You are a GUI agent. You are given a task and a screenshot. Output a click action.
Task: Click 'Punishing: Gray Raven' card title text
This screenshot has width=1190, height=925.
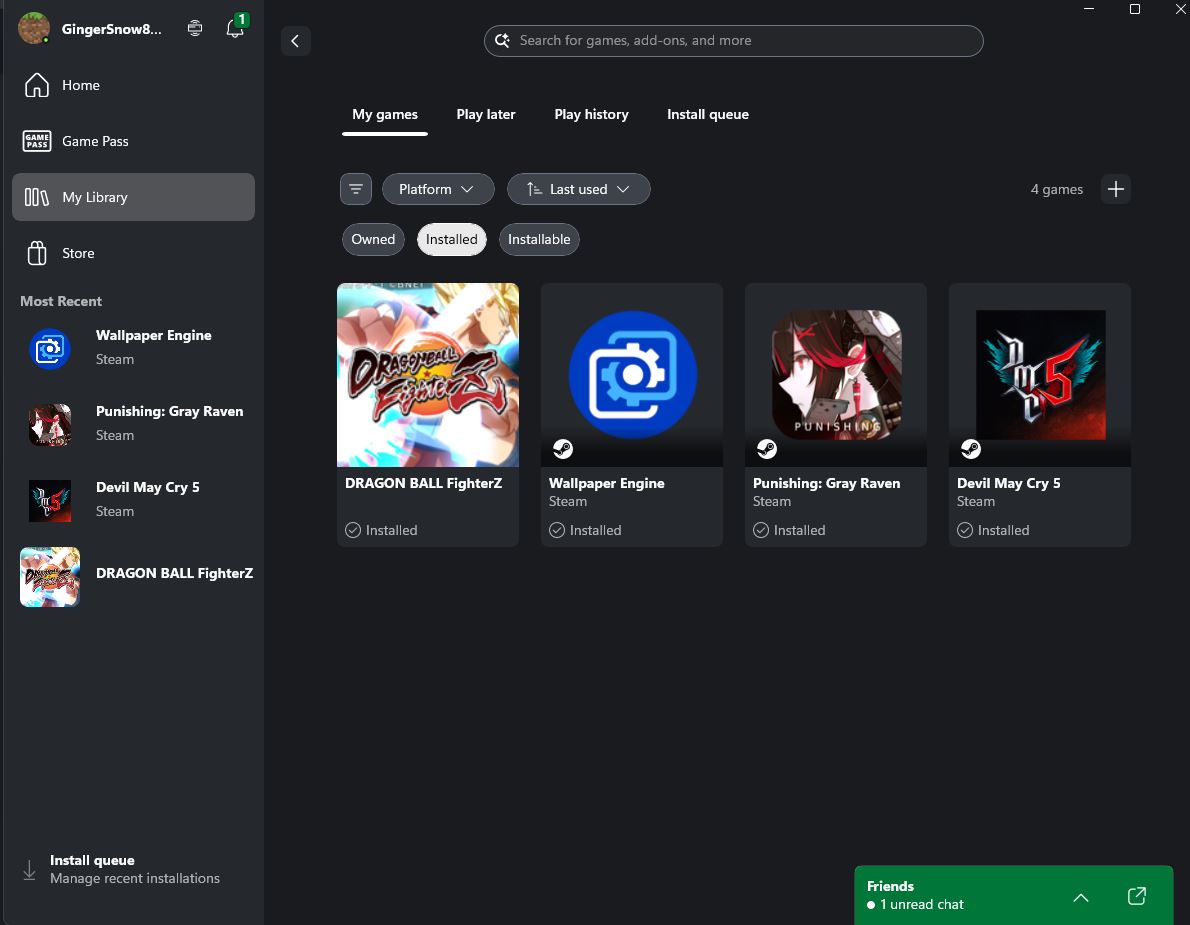(826, 483)
